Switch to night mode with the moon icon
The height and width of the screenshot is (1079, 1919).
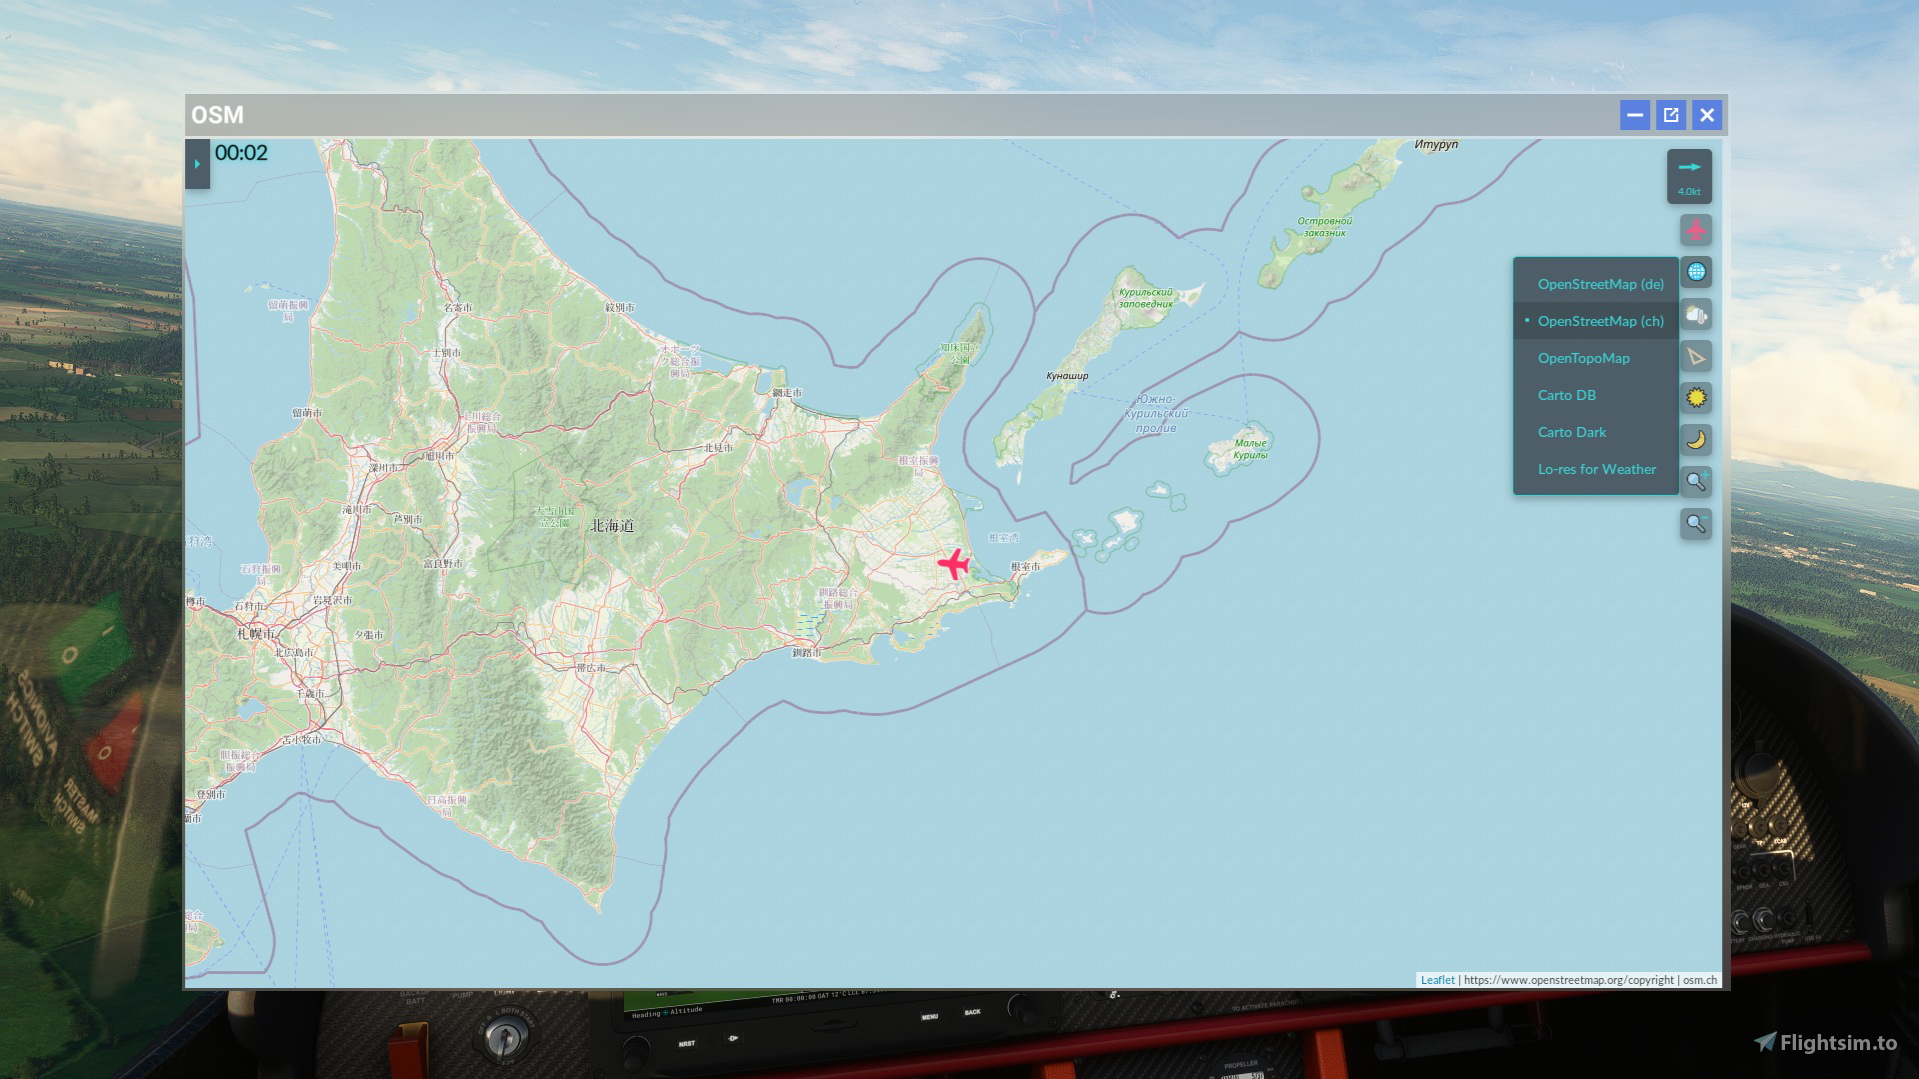click(x=1697, y=440)
